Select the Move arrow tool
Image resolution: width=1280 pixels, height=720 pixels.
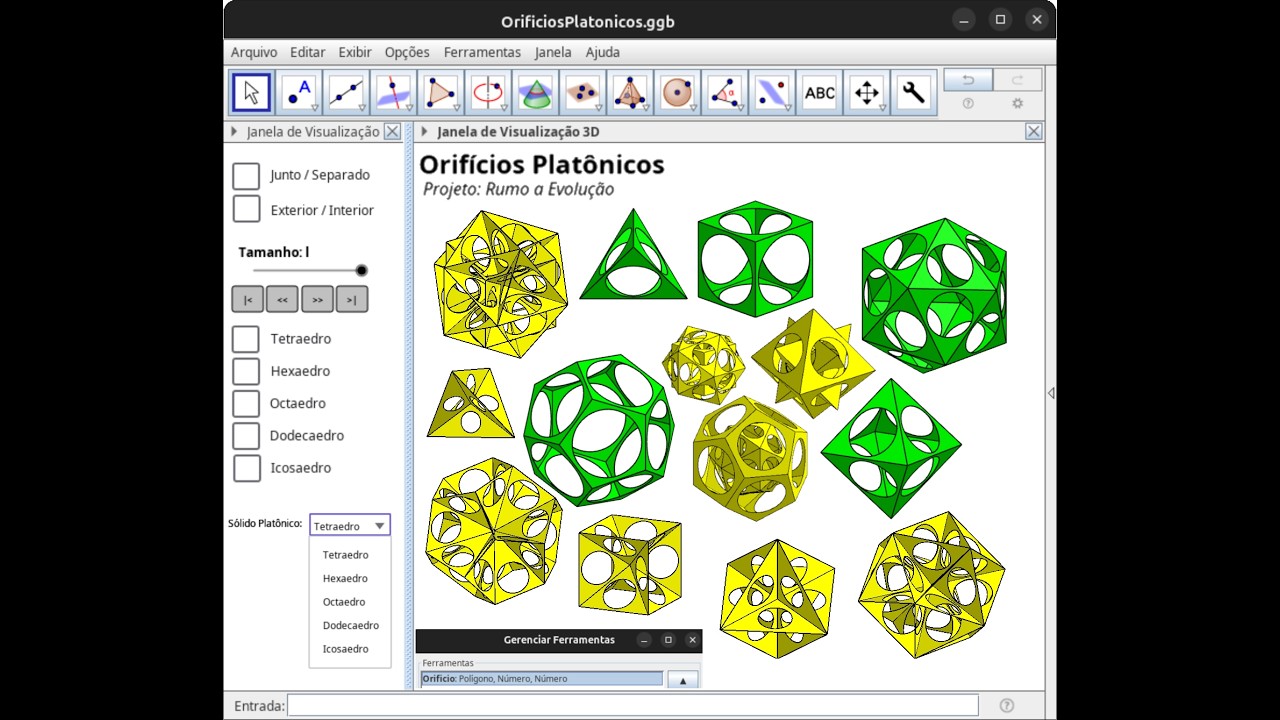click(251, 93)
